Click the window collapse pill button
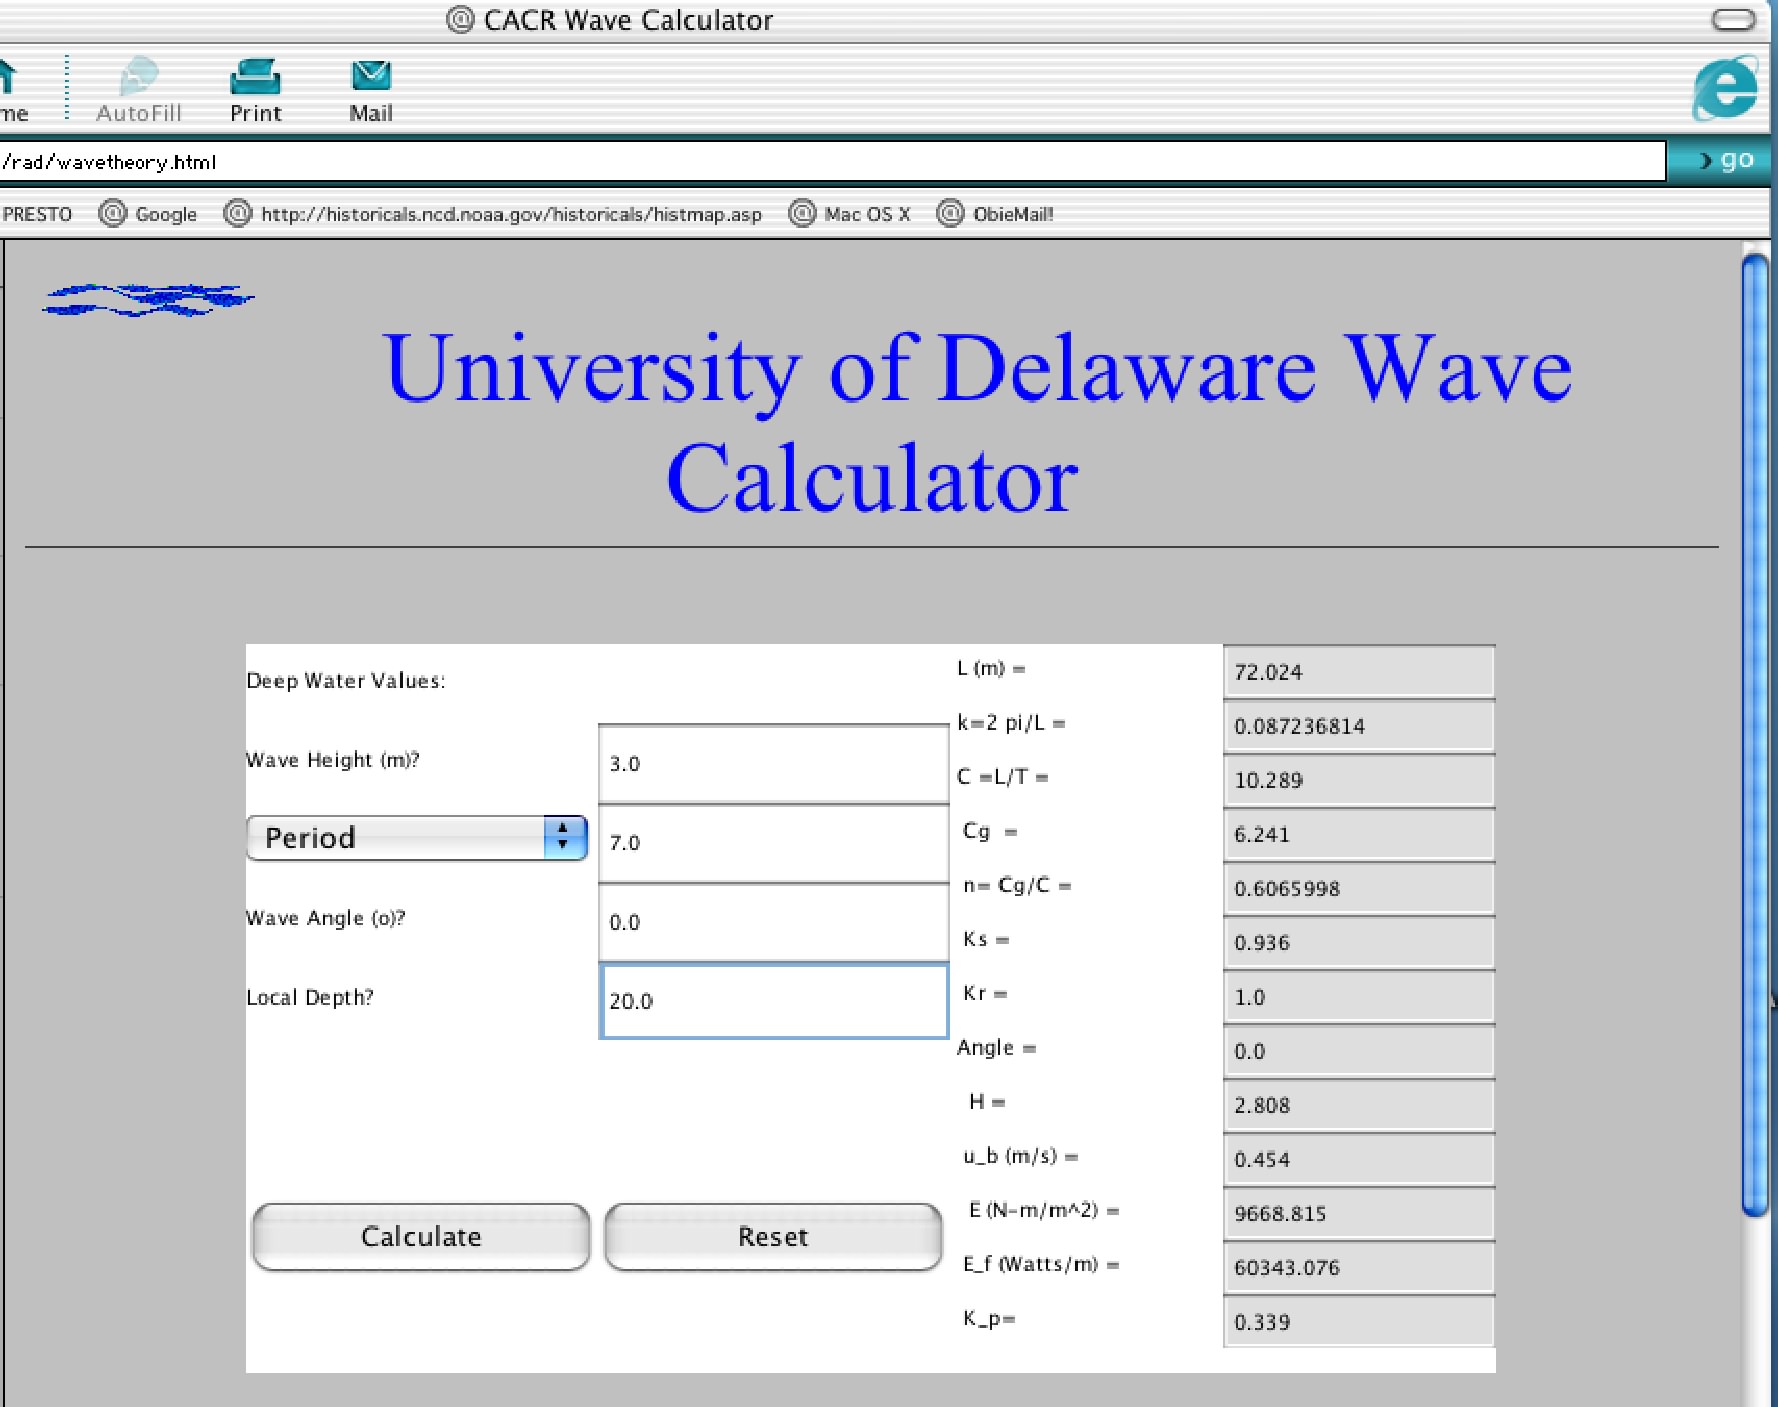This screenshot has height=1407, width=1778. click(x=1734, y=20)
